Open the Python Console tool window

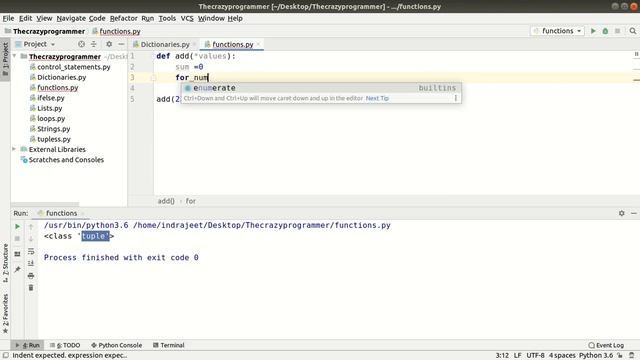[116, 345]
